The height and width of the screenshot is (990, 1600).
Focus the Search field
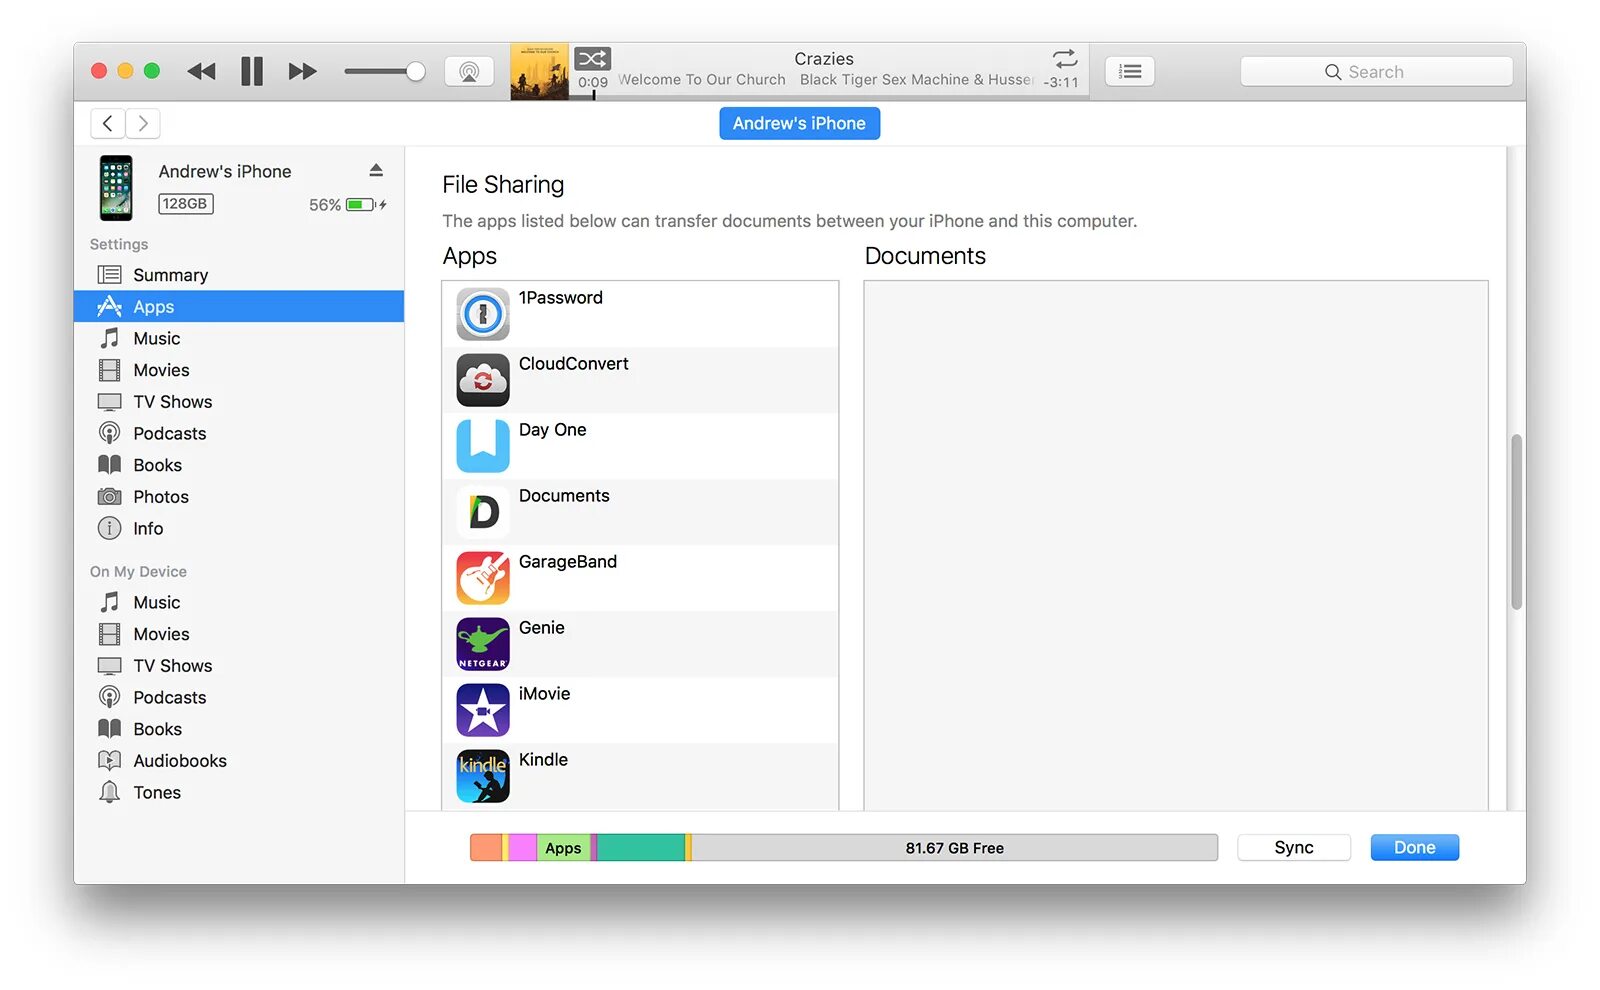(x=1376, y=72)
